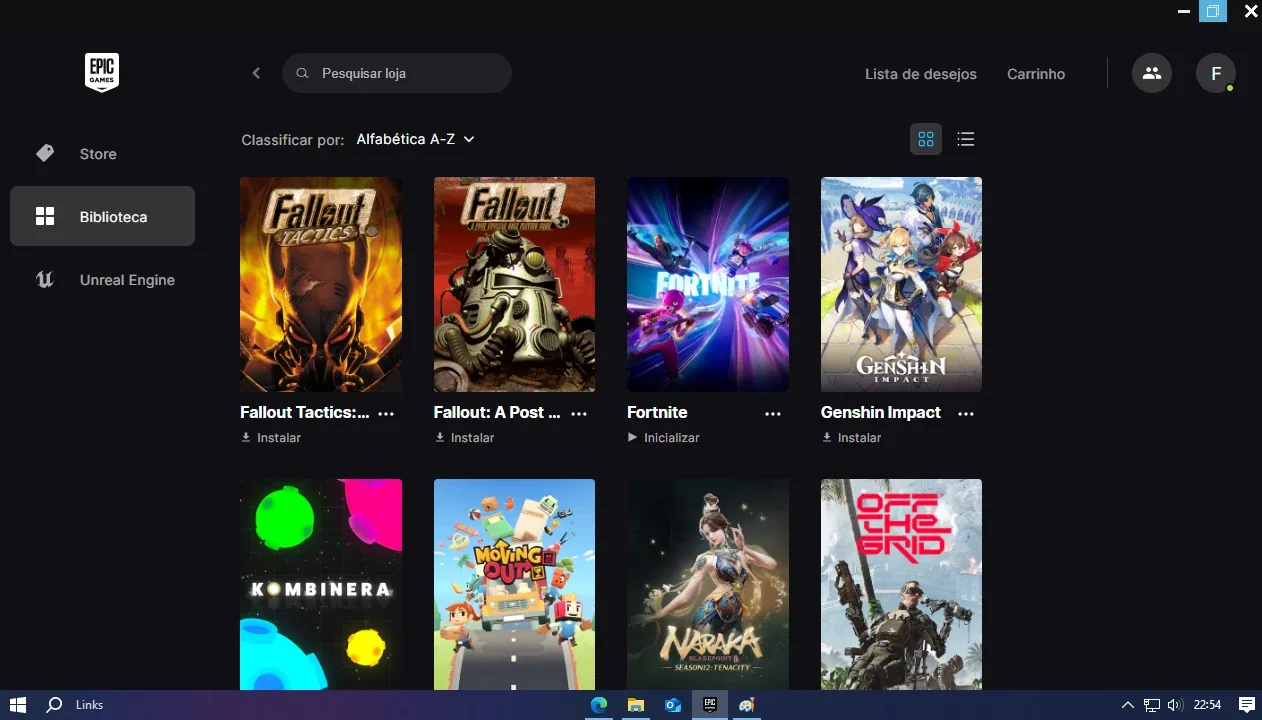The width and height of the screenshot is (1262, 720).
Task: Open Outlook from taskbar
Action: pyautogui.click(x=672, y=705)
